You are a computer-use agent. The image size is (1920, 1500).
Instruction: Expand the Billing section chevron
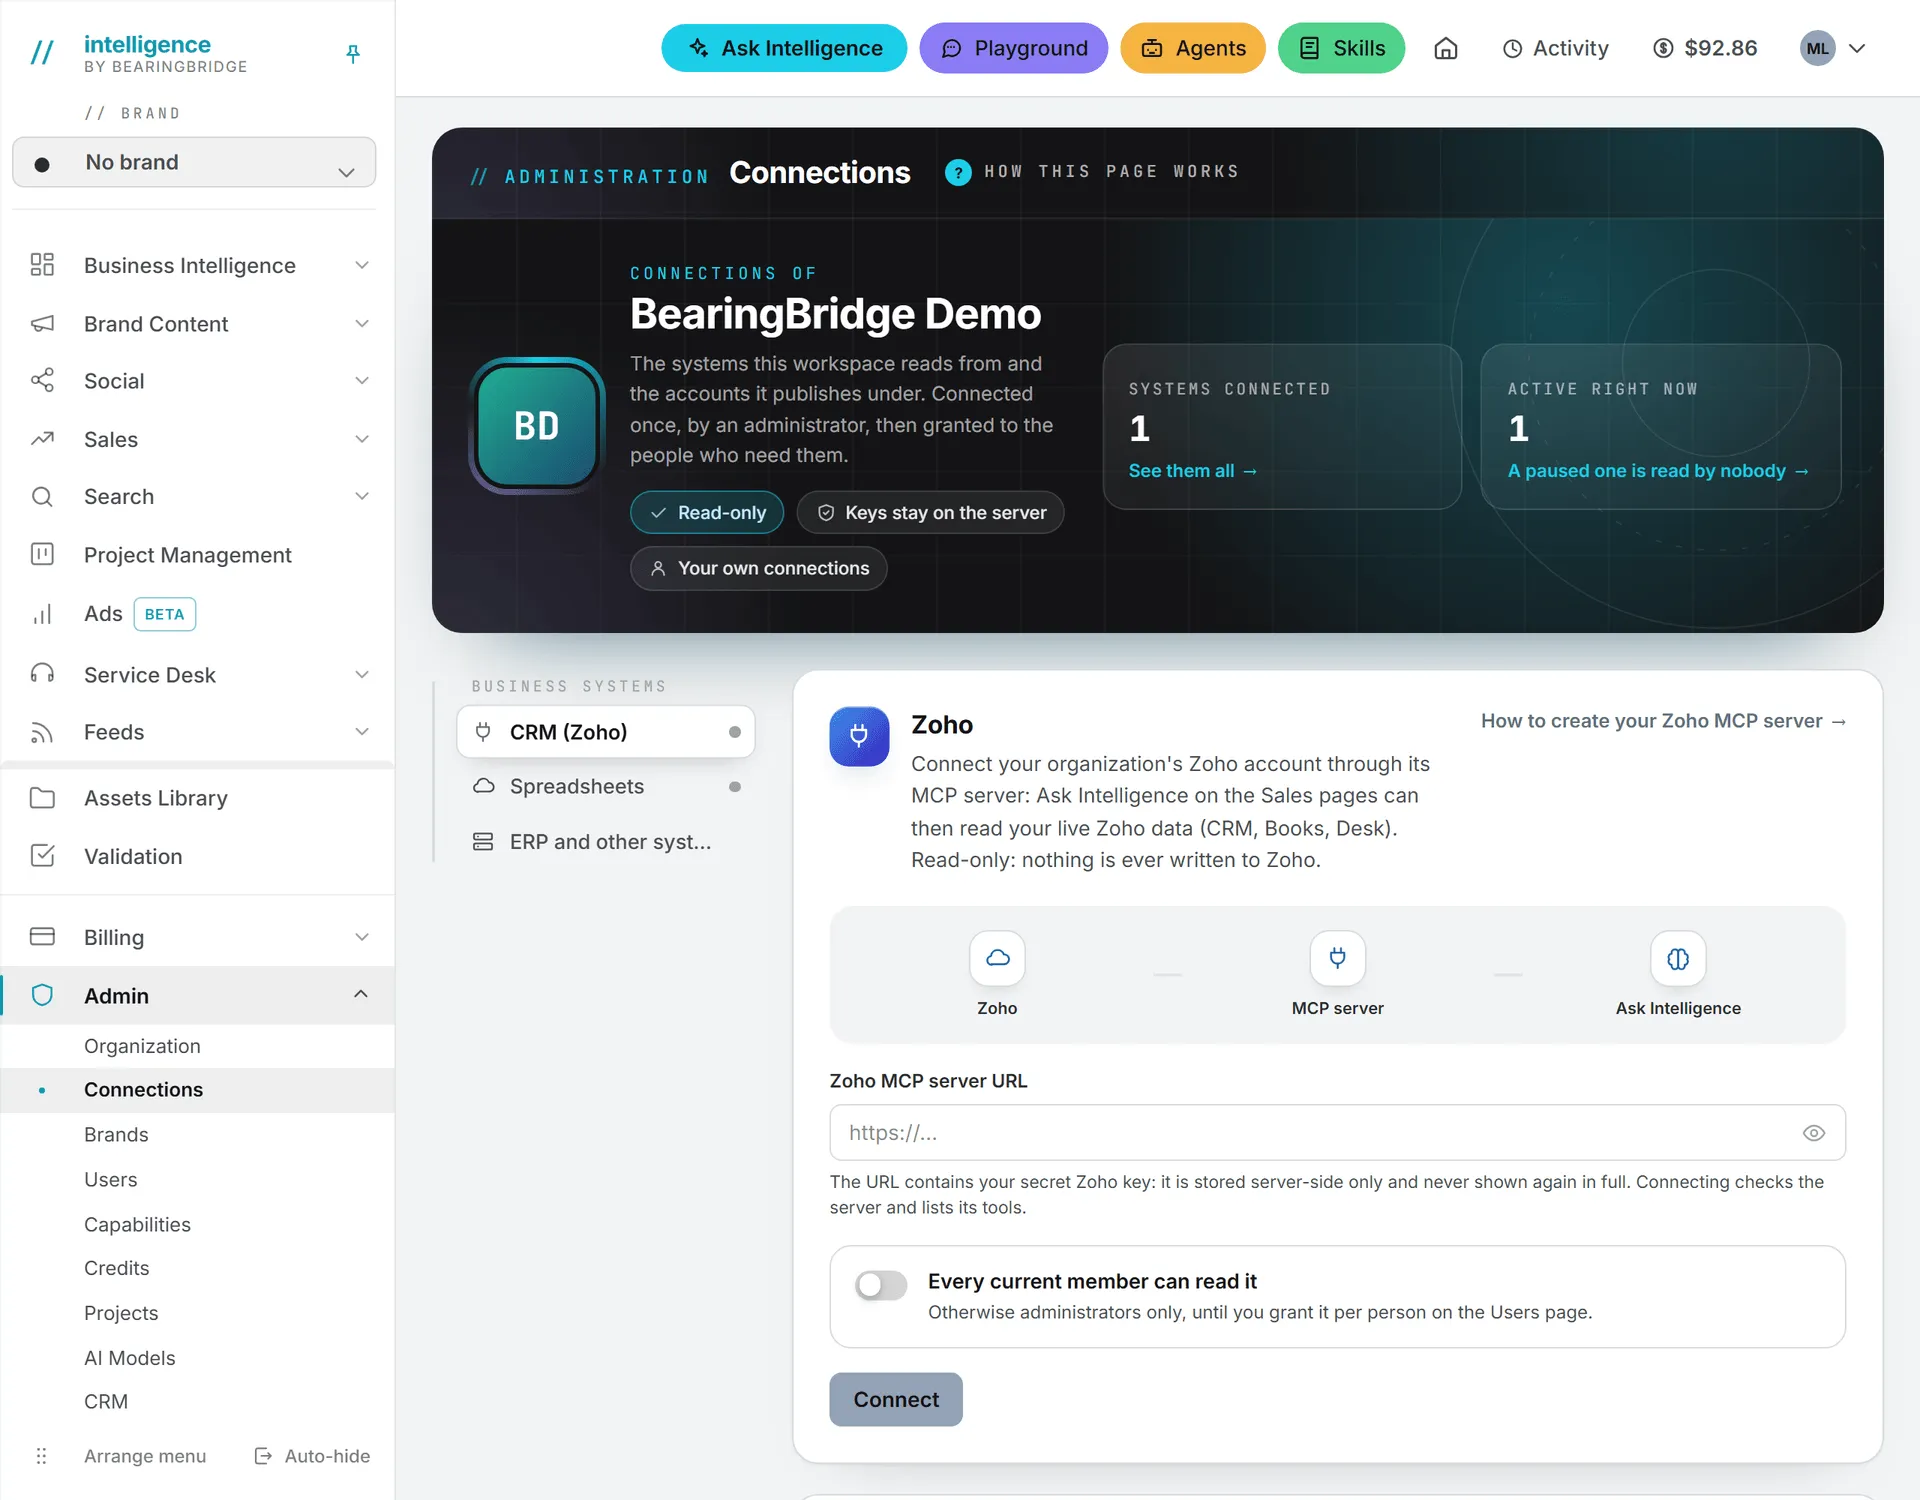[x=362, y=937]
